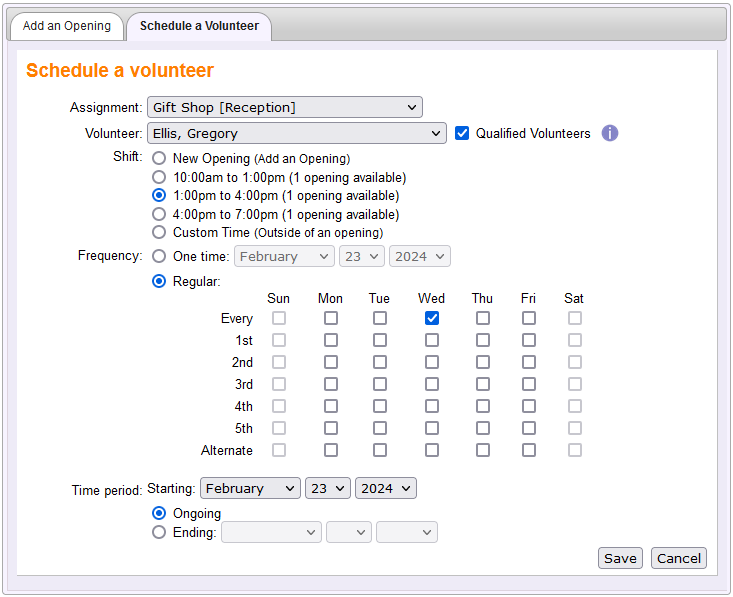The image size is (733, 597).
Task: Check the Alternate Friday checkbox
Action: (529, 450)
